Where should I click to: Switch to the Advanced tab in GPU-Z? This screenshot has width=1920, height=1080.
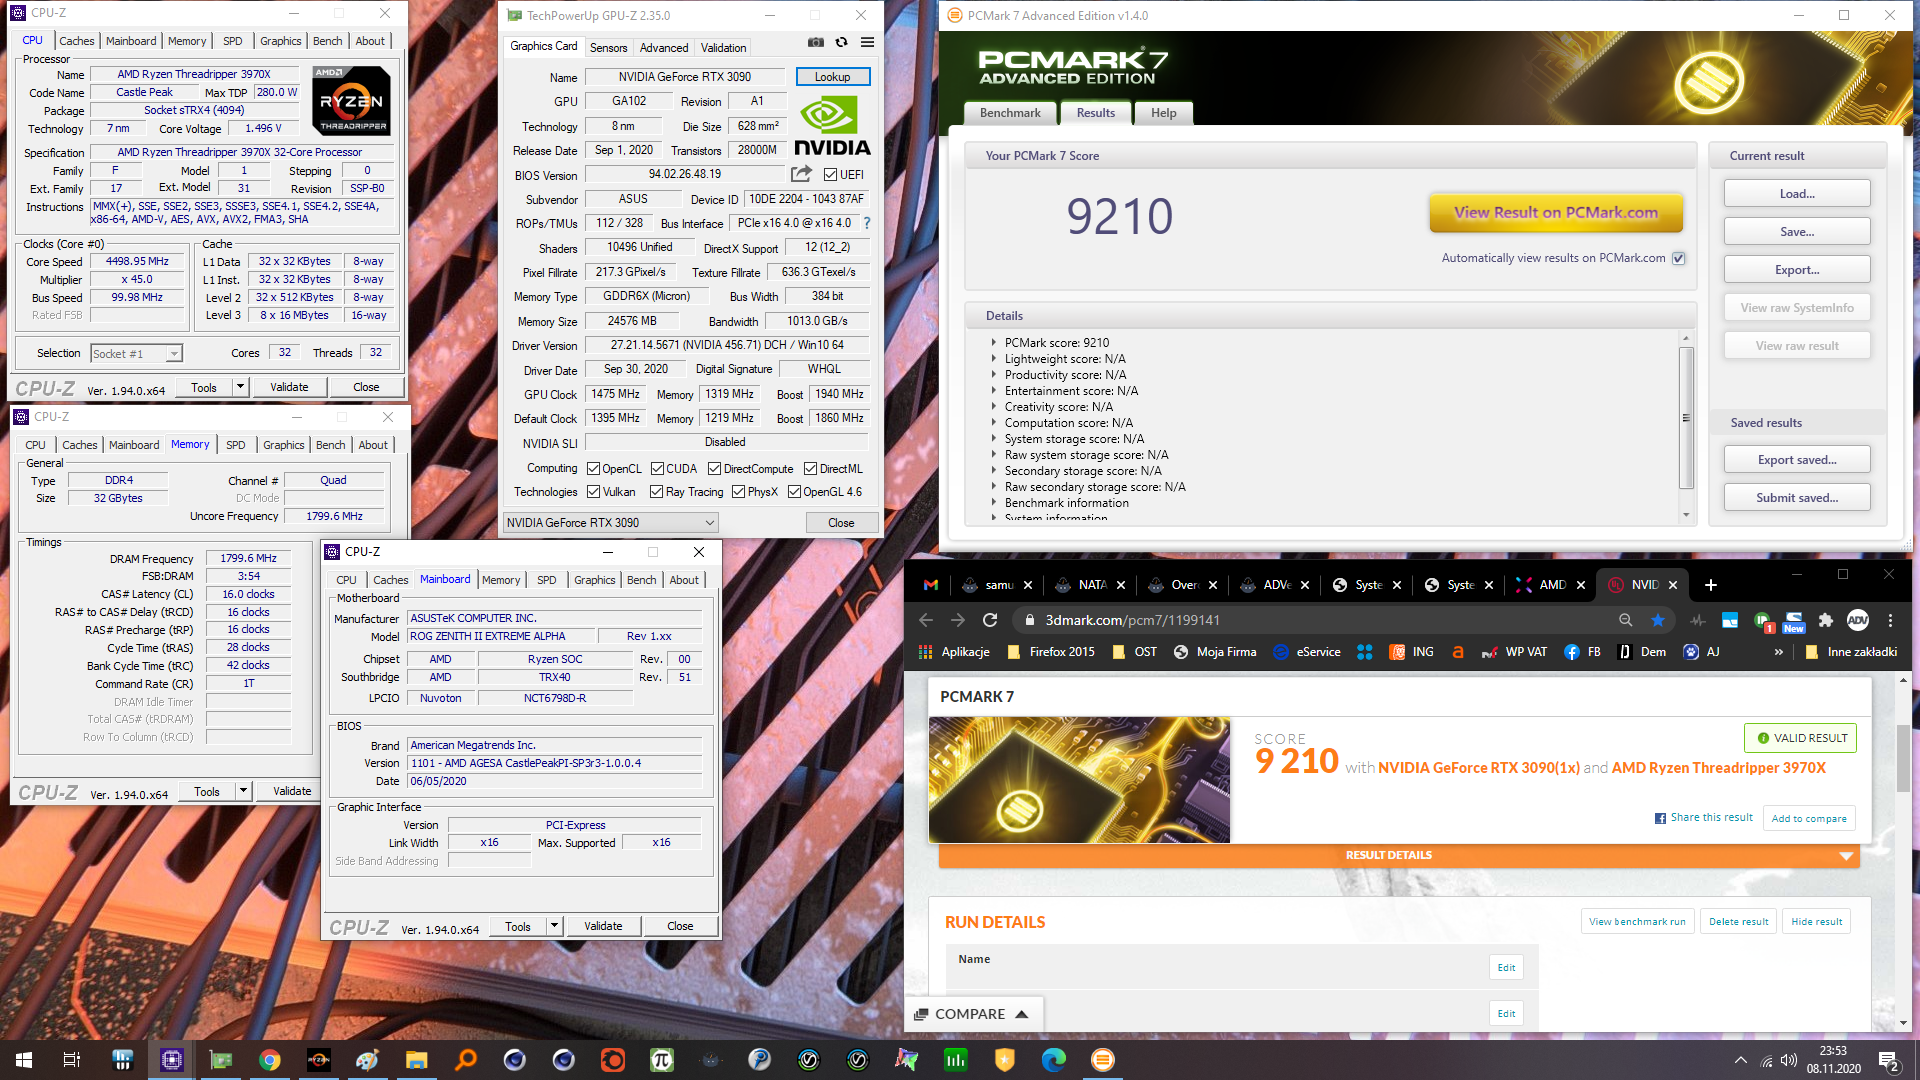click(x=664, y=47)
